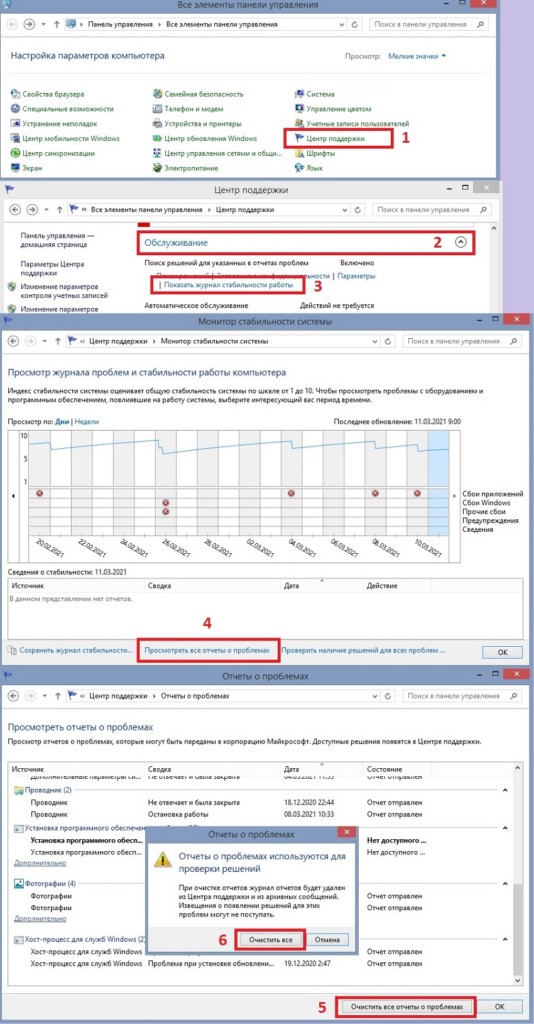This screenshot has height=1024, width=534.
Task: Click Очистить все in the dialog
Action: click(270, 939)
